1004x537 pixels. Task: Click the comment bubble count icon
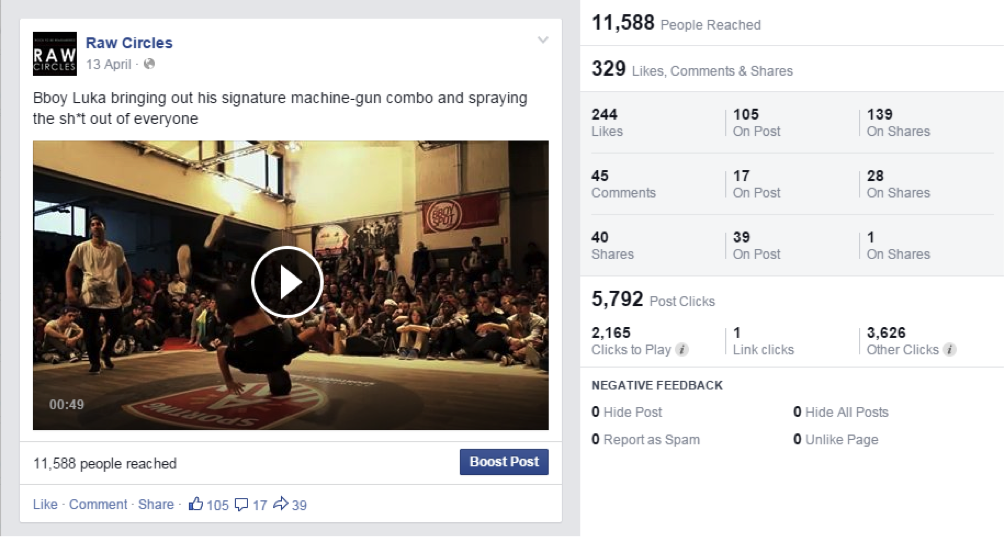click(x=241, y=505)
